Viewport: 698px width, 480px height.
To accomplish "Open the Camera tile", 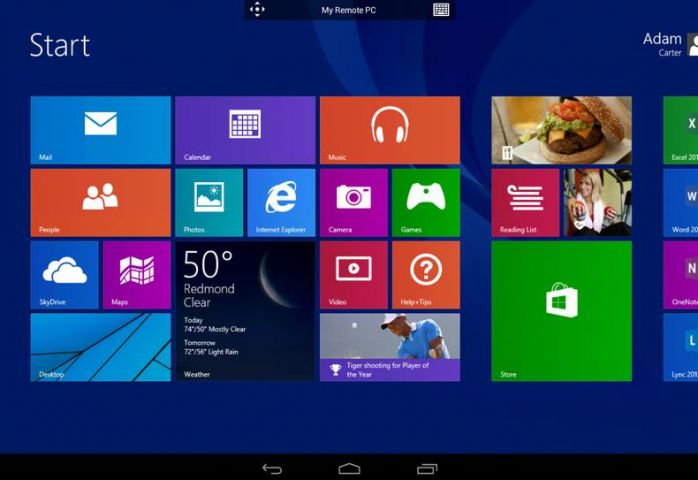I will pos(353,202).
